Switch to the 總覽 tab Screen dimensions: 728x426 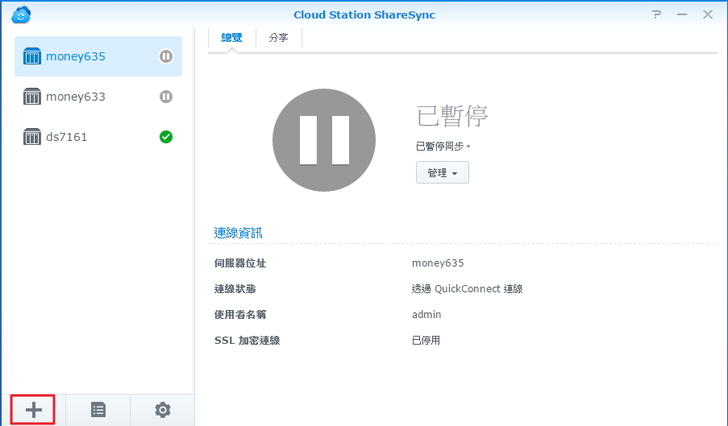(x=232, y=38)
